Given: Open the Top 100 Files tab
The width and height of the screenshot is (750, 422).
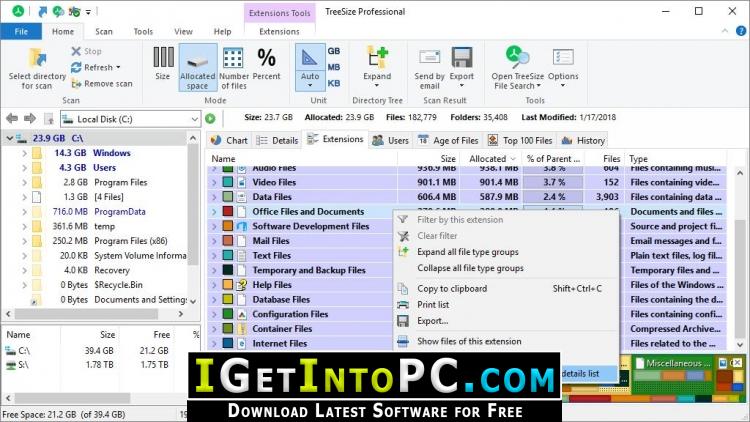Looking at the screenshot, I should tap(520, 140).
